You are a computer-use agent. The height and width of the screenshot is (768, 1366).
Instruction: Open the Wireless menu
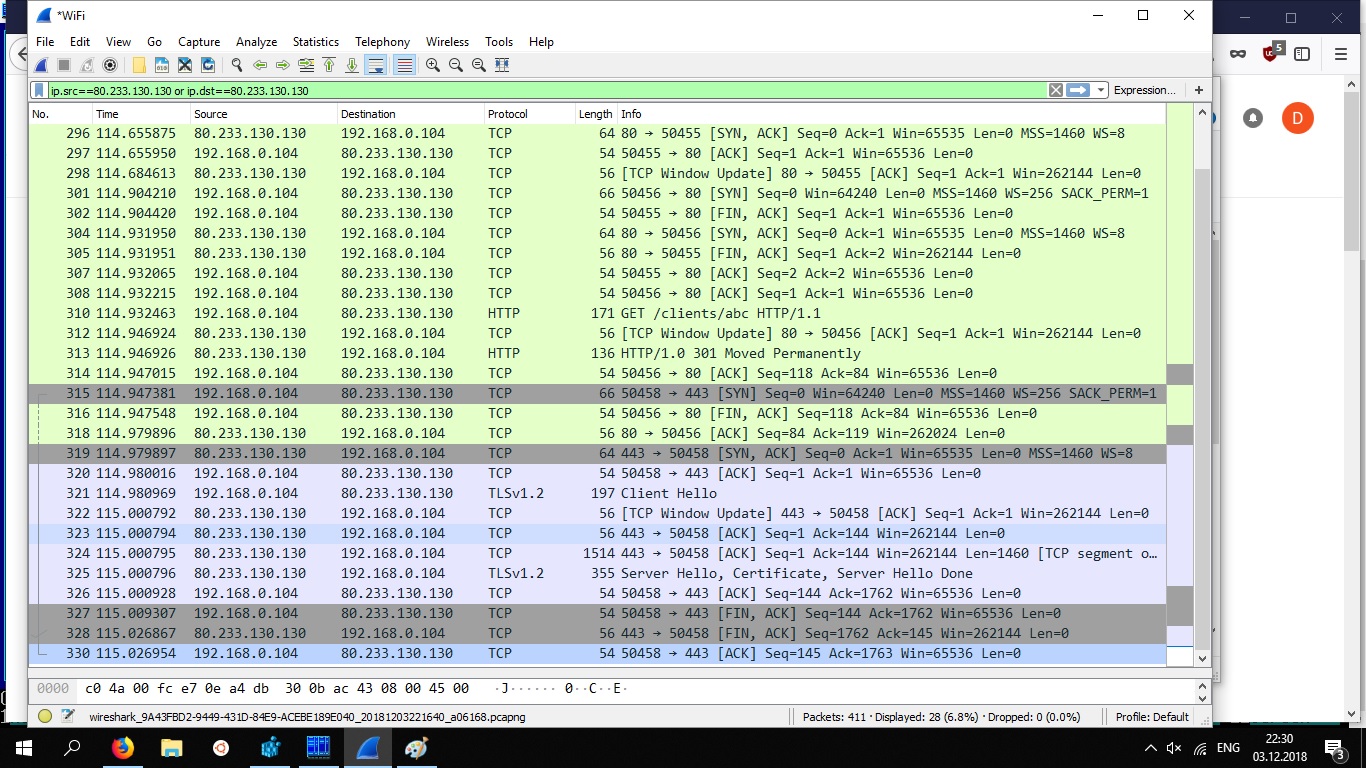(447, 42)
